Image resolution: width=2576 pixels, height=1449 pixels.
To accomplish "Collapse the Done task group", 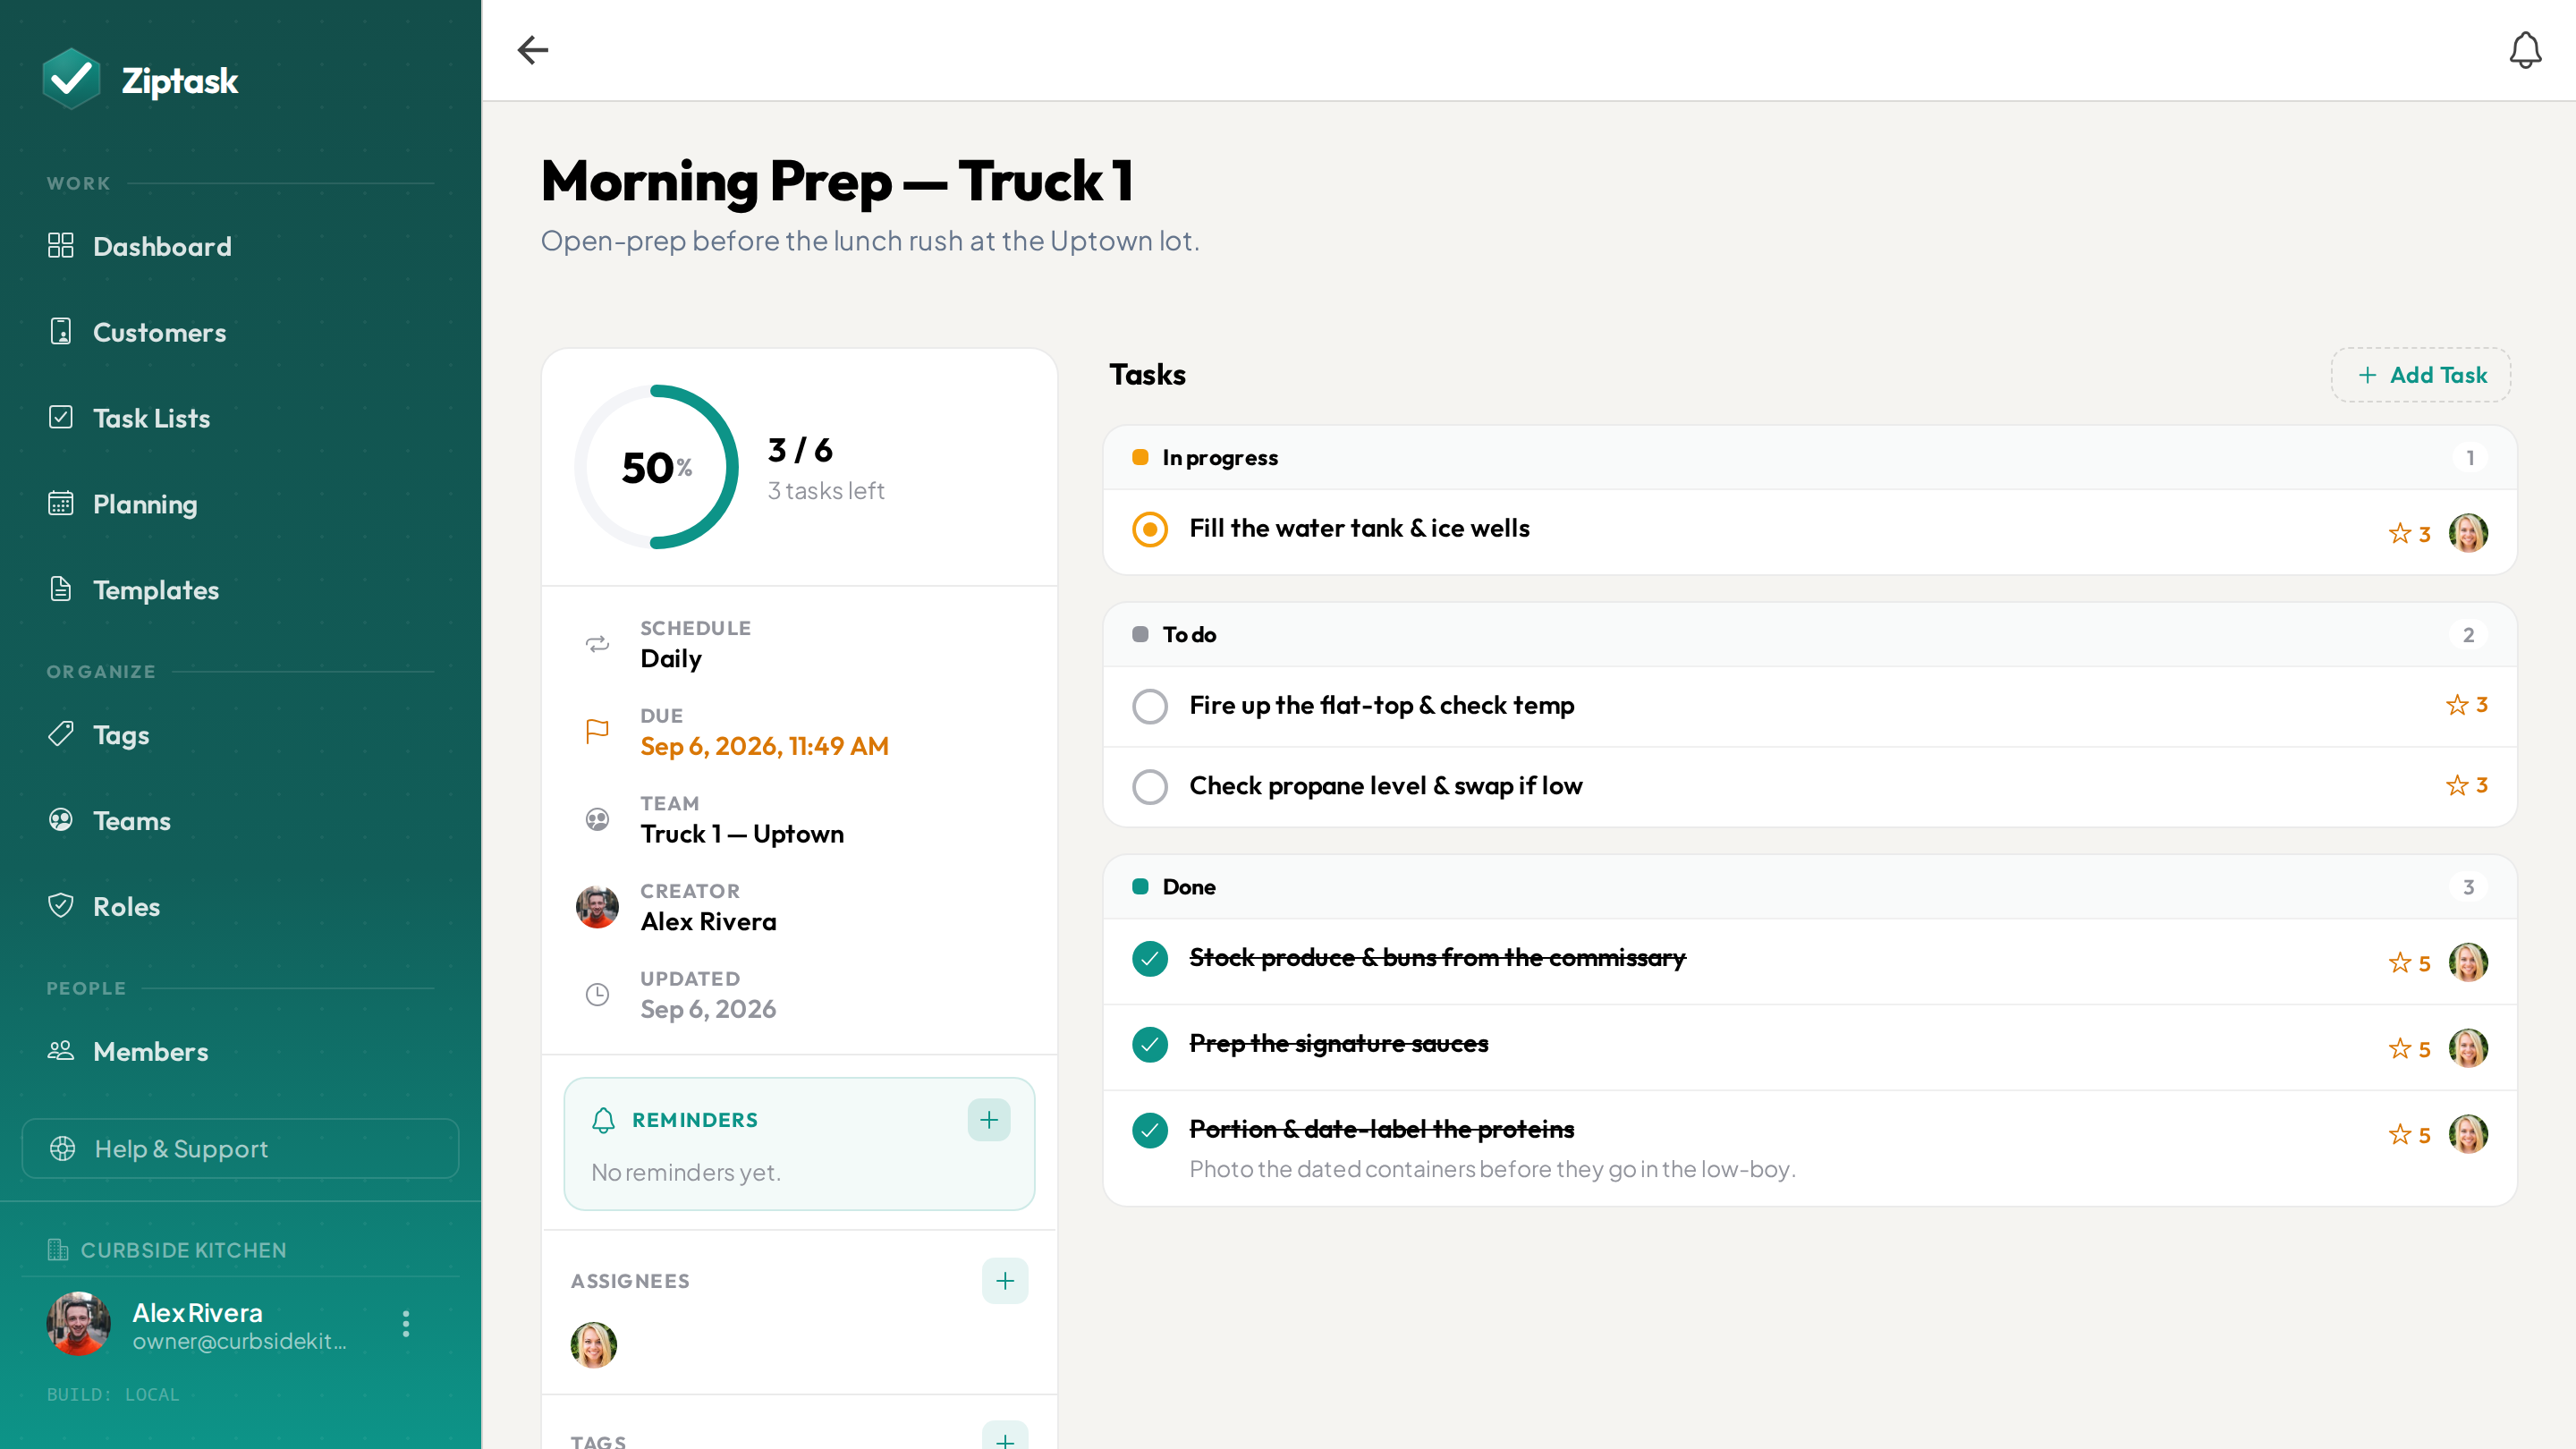I will click(1809, 887).
